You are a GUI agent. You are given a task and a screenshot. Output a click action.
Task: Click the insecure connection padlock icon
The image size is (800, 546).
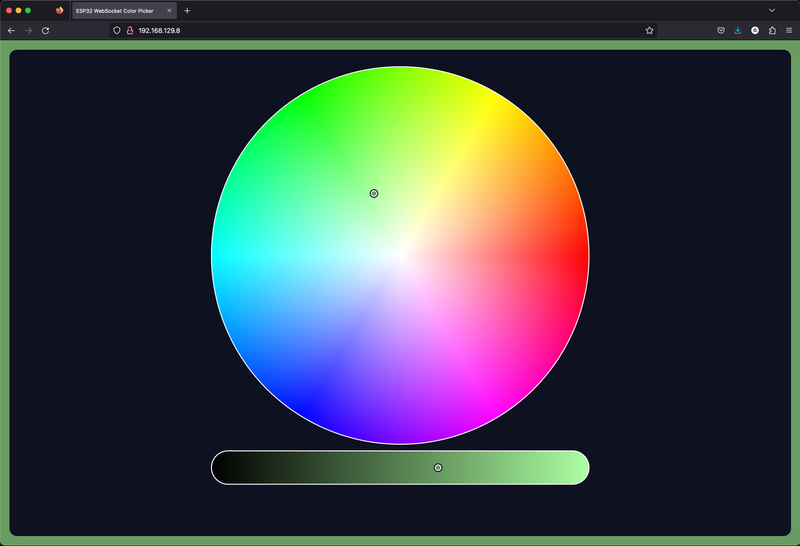[129, 30]
